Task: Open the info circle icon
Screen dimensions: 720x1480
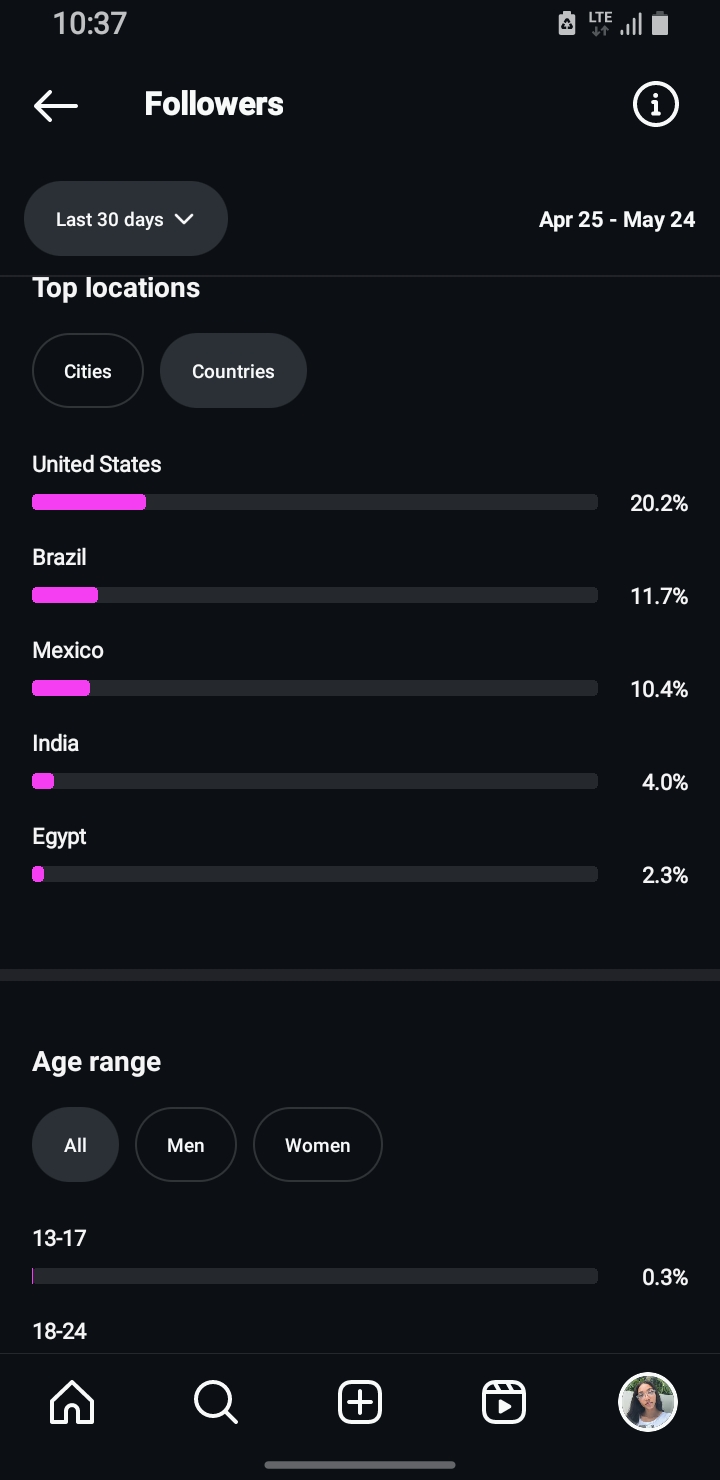Action: (x=656, y=104)
